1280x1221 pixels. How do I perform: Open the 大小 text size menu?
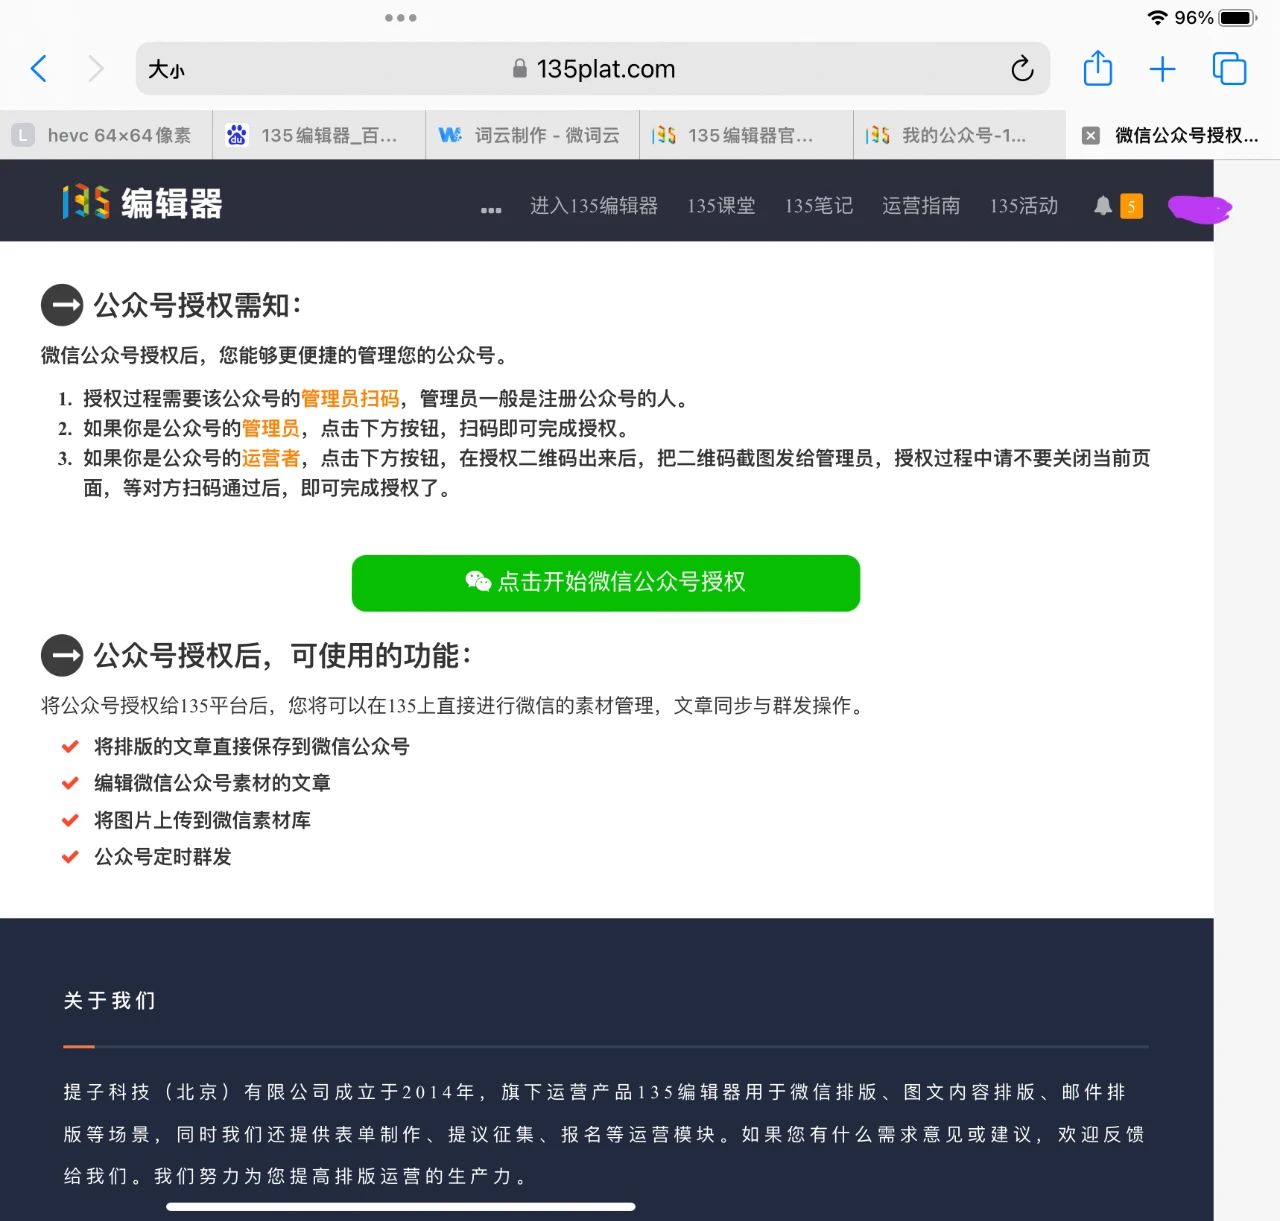[x=166, y=70]
